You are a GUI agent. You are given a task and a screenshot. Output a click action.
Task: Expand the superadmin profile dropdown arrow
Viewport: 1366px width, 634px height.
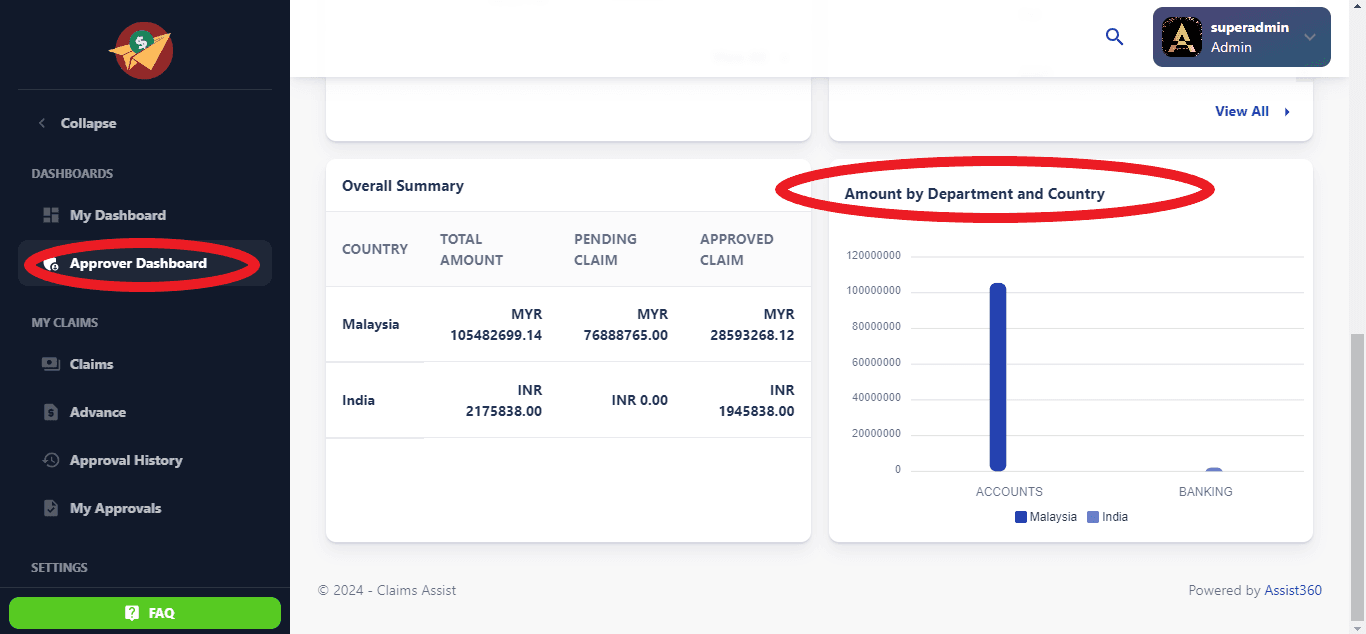click(1310, 37)
